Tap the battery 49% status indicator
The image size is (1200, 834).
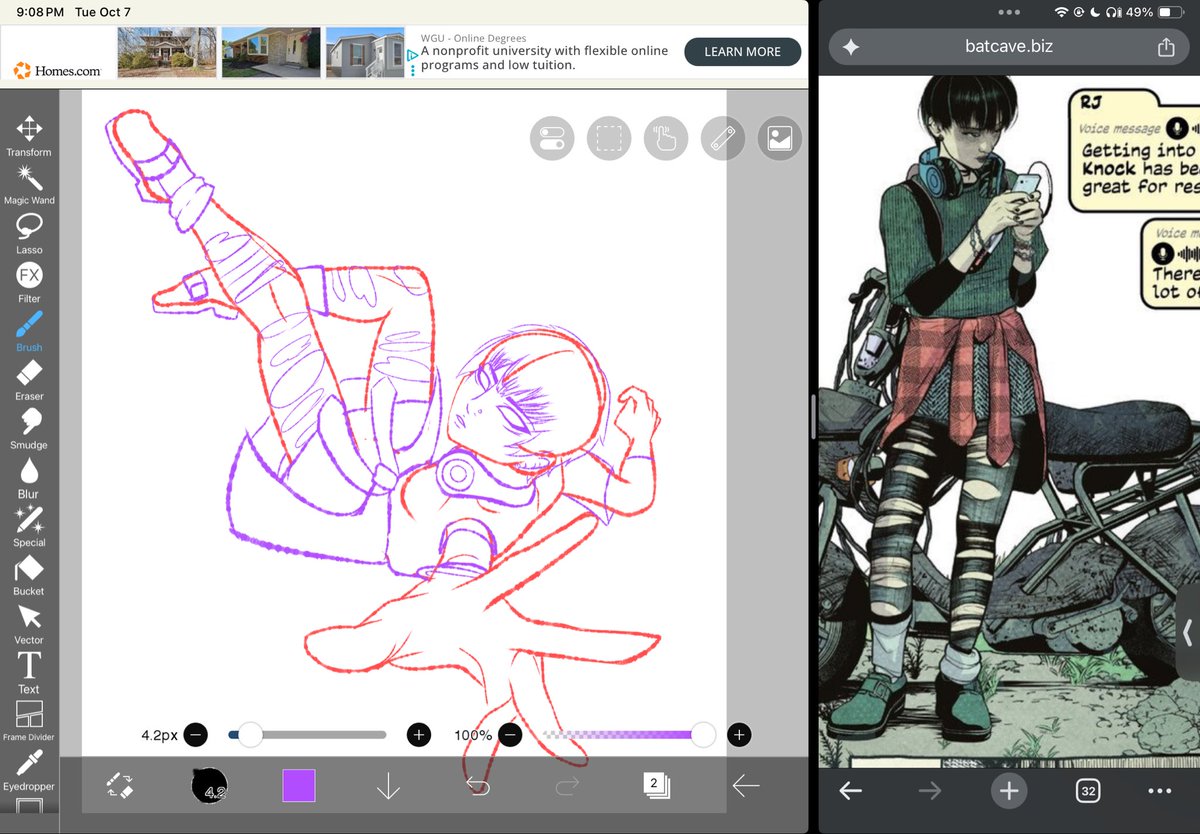pyautogui.click(x=1155, y=12)
